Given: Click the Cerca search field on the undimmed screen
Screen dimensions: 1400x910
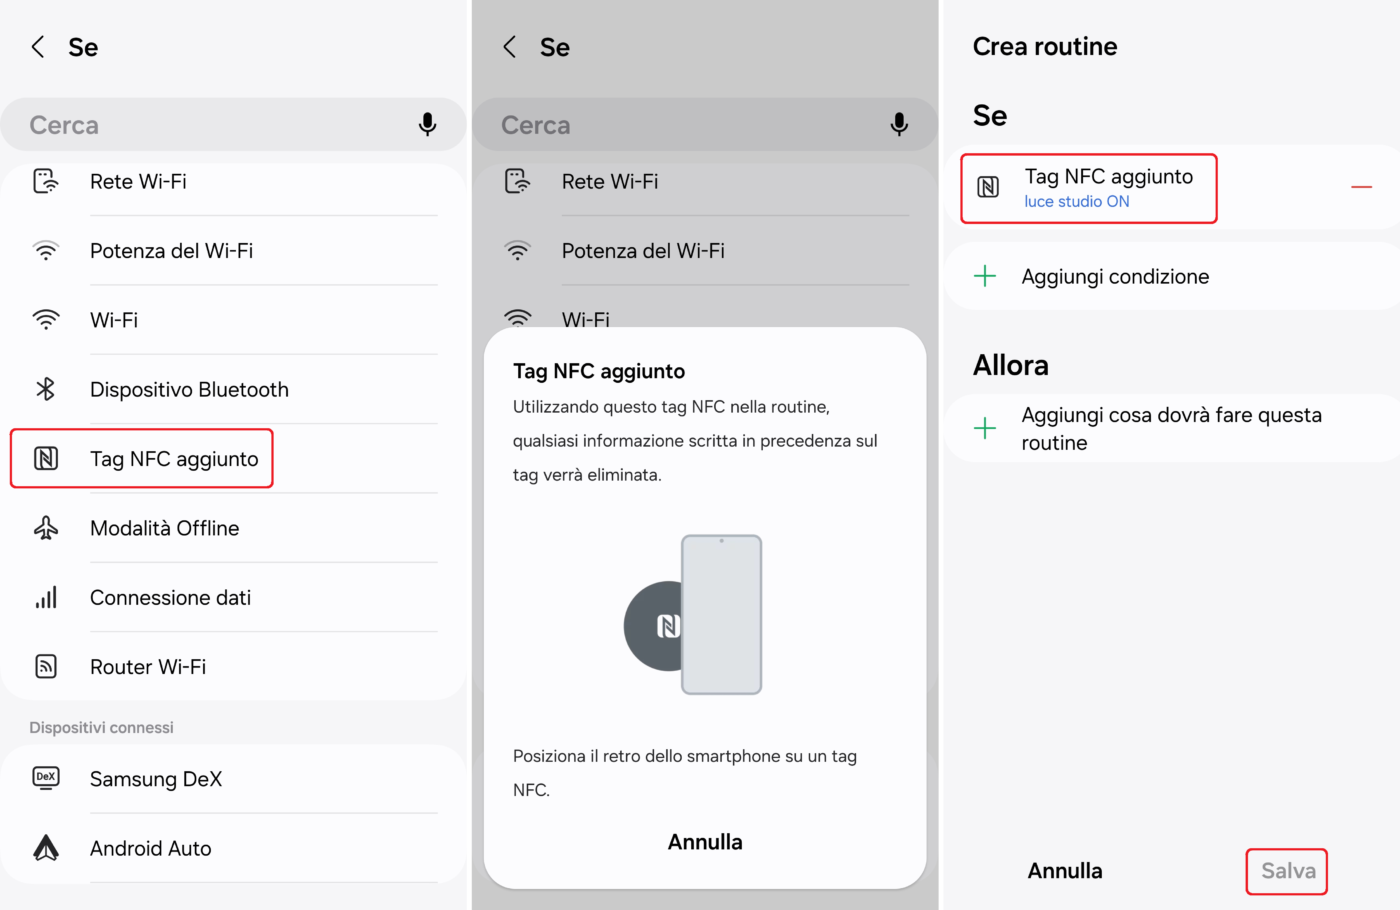Looking at the screenshot, I should (x=210, y=125).
